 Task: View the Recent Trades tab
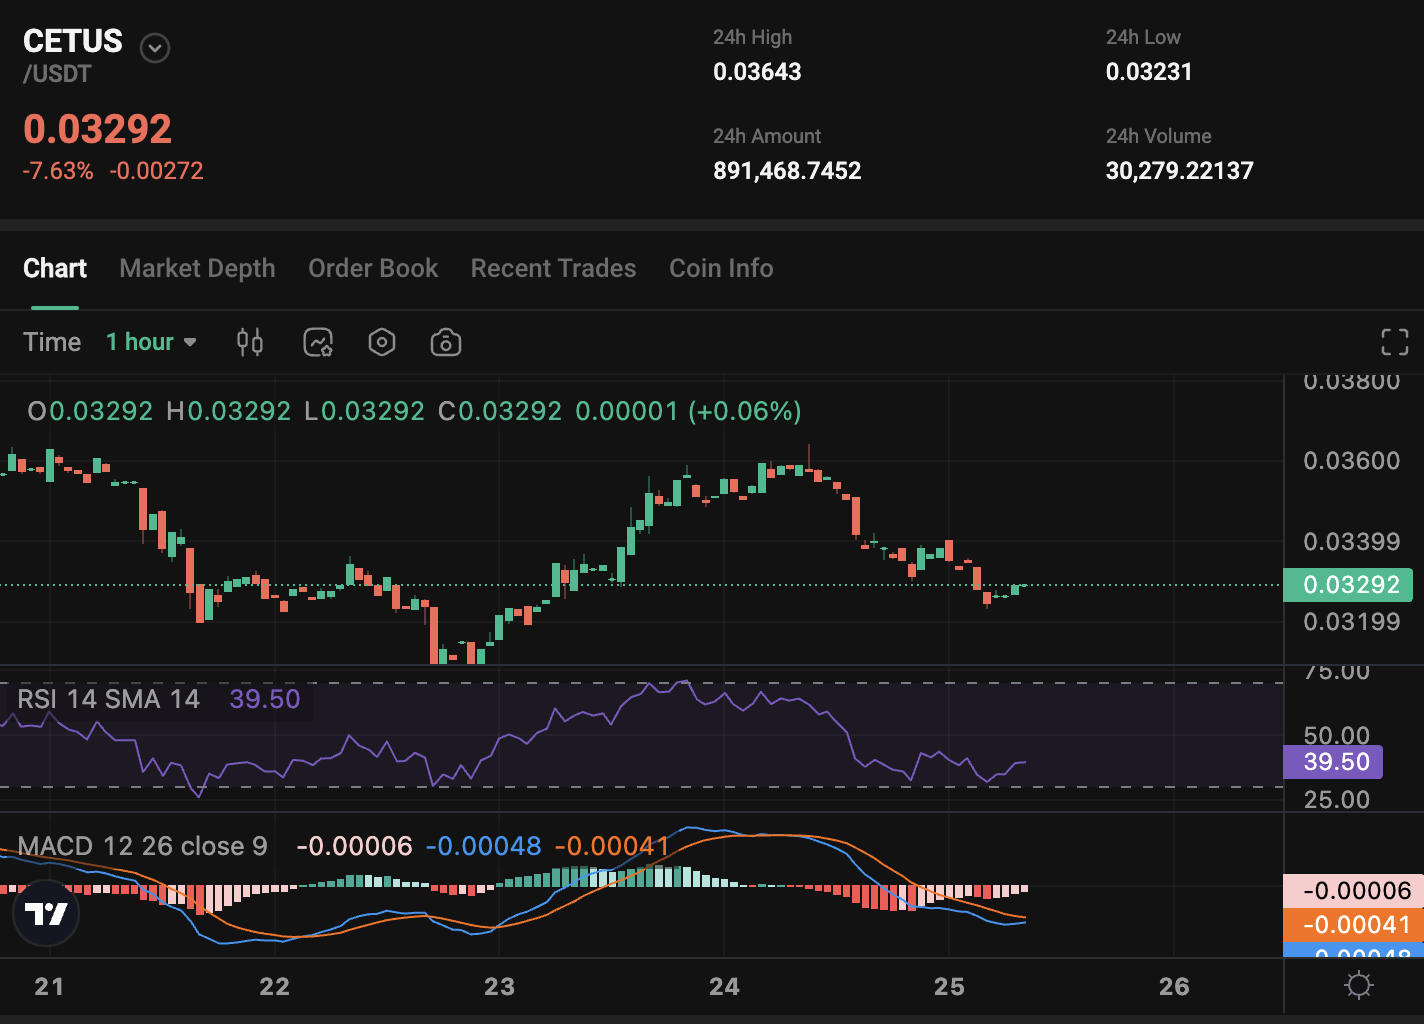[x=553, y=268]
